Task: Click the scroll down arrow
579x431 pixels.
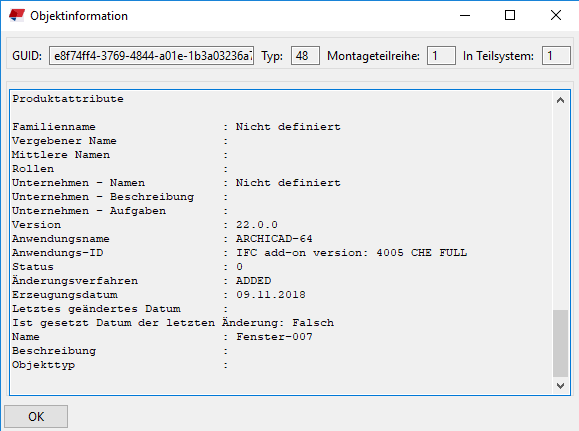Action: pos(560,386)
